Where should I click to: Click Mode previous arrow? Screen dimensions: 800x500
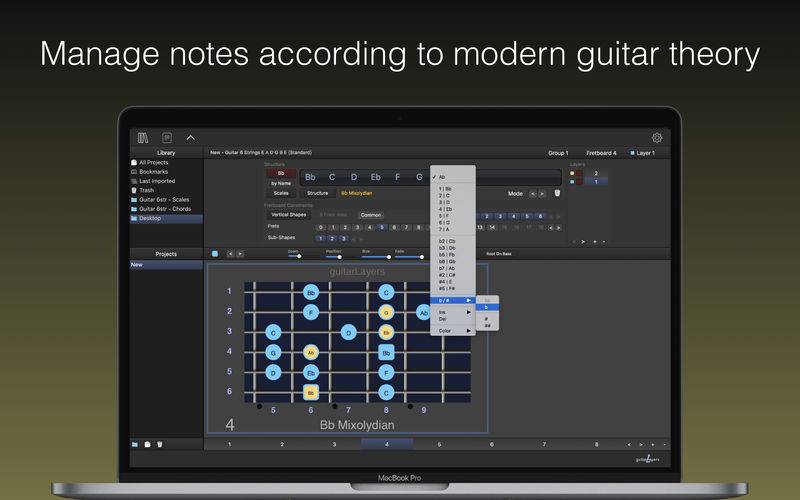533,194
